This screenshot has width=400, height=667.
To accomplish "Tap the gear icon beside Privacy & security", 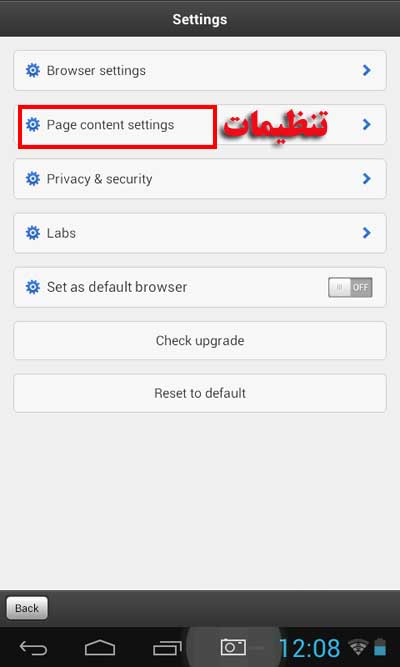I will (33, 179).
